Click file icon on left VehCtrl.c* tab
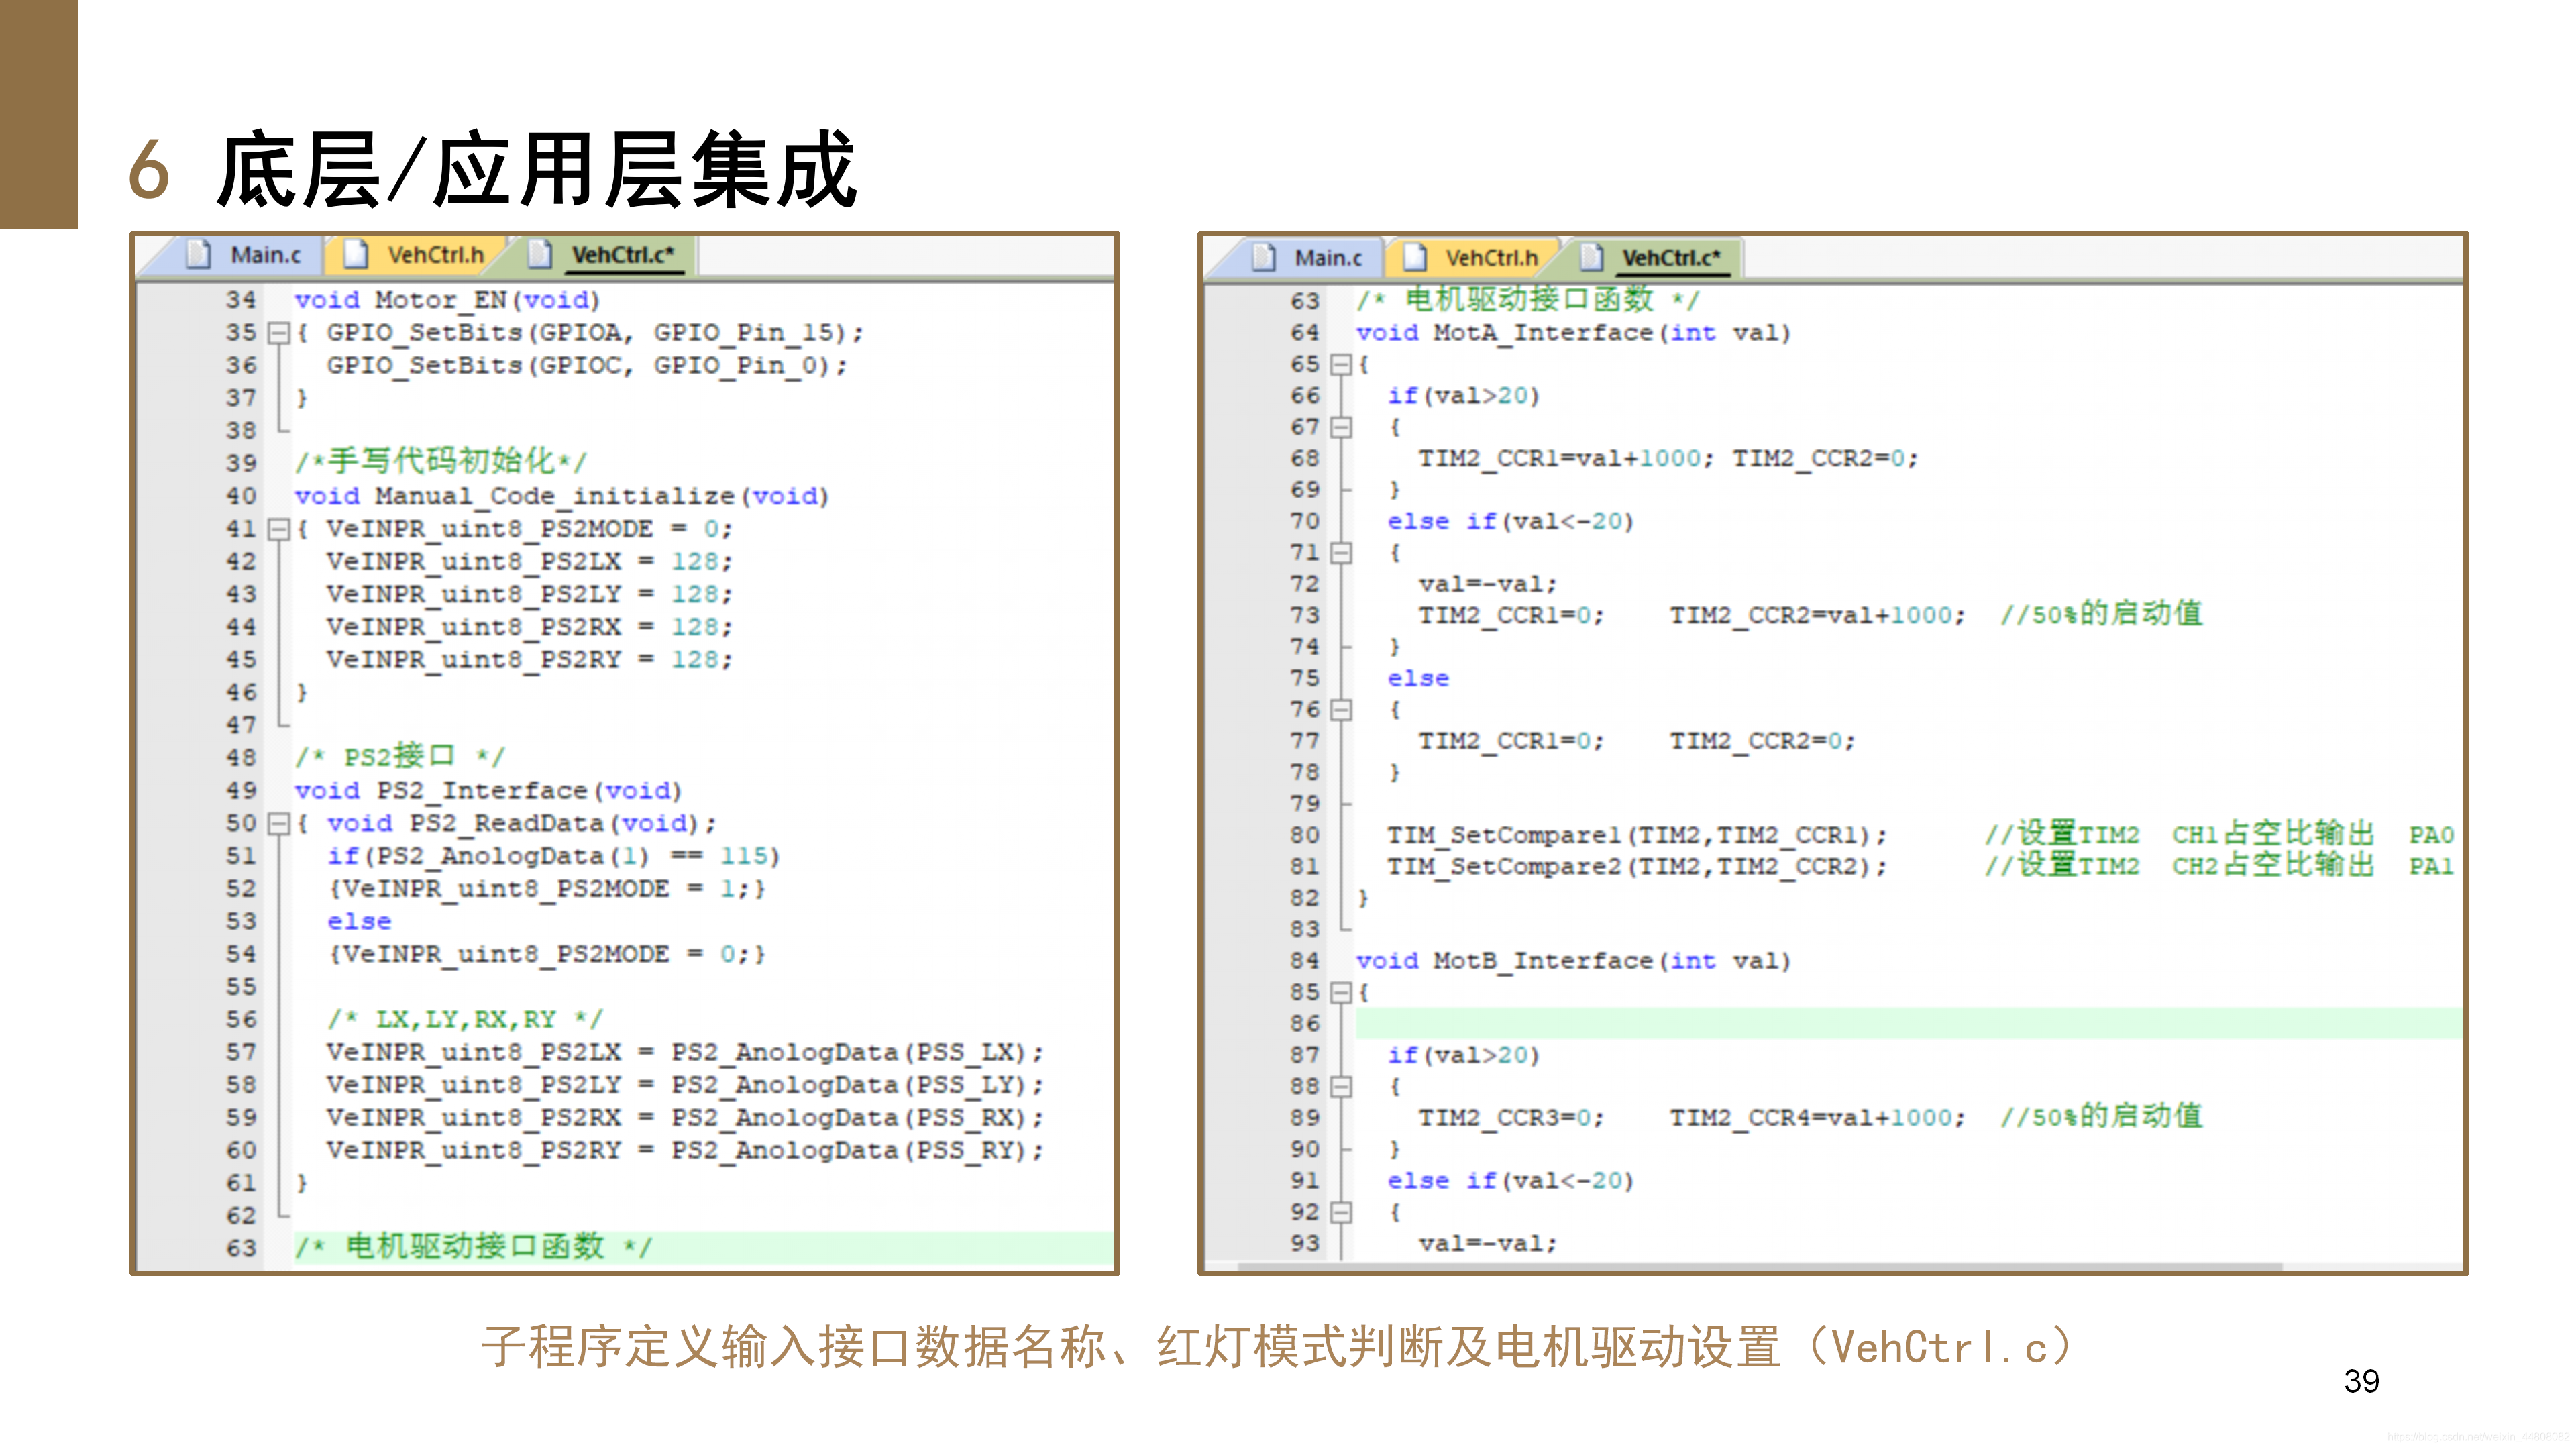 point(540,255)
